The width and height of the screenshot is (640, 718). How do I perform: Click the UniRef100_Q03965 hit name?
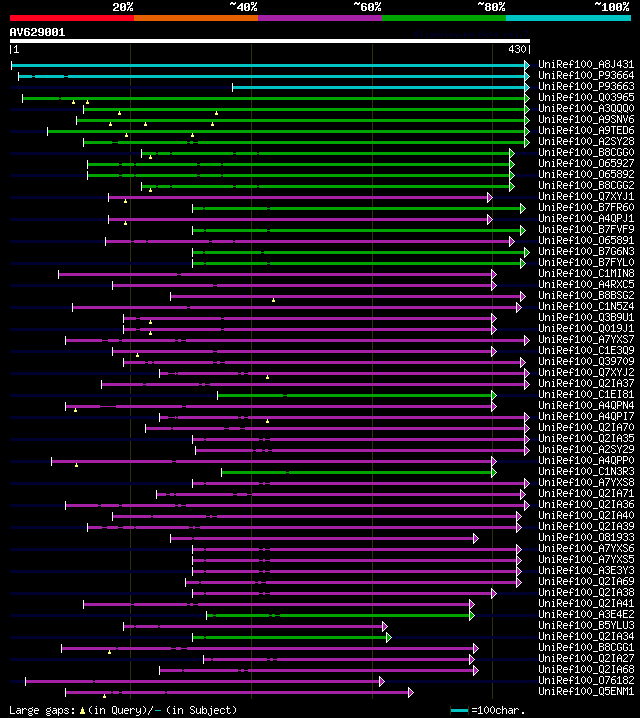[586, 97]
